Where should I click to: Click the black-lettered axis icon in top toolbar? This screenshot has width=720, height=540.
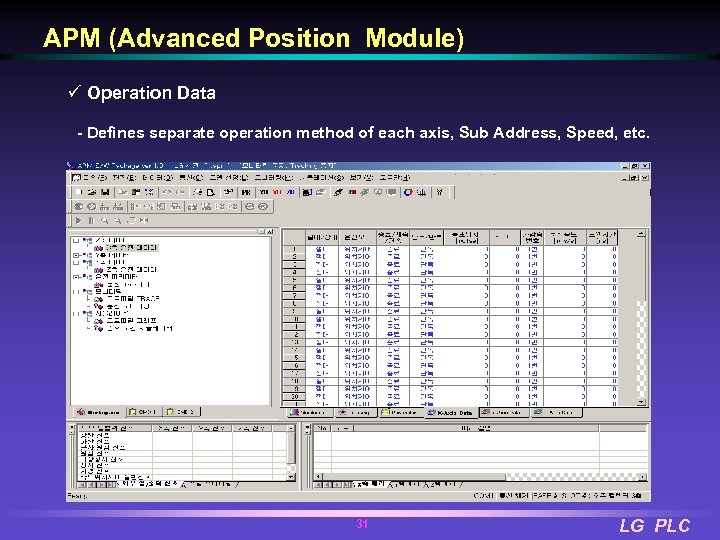(263, 192)
